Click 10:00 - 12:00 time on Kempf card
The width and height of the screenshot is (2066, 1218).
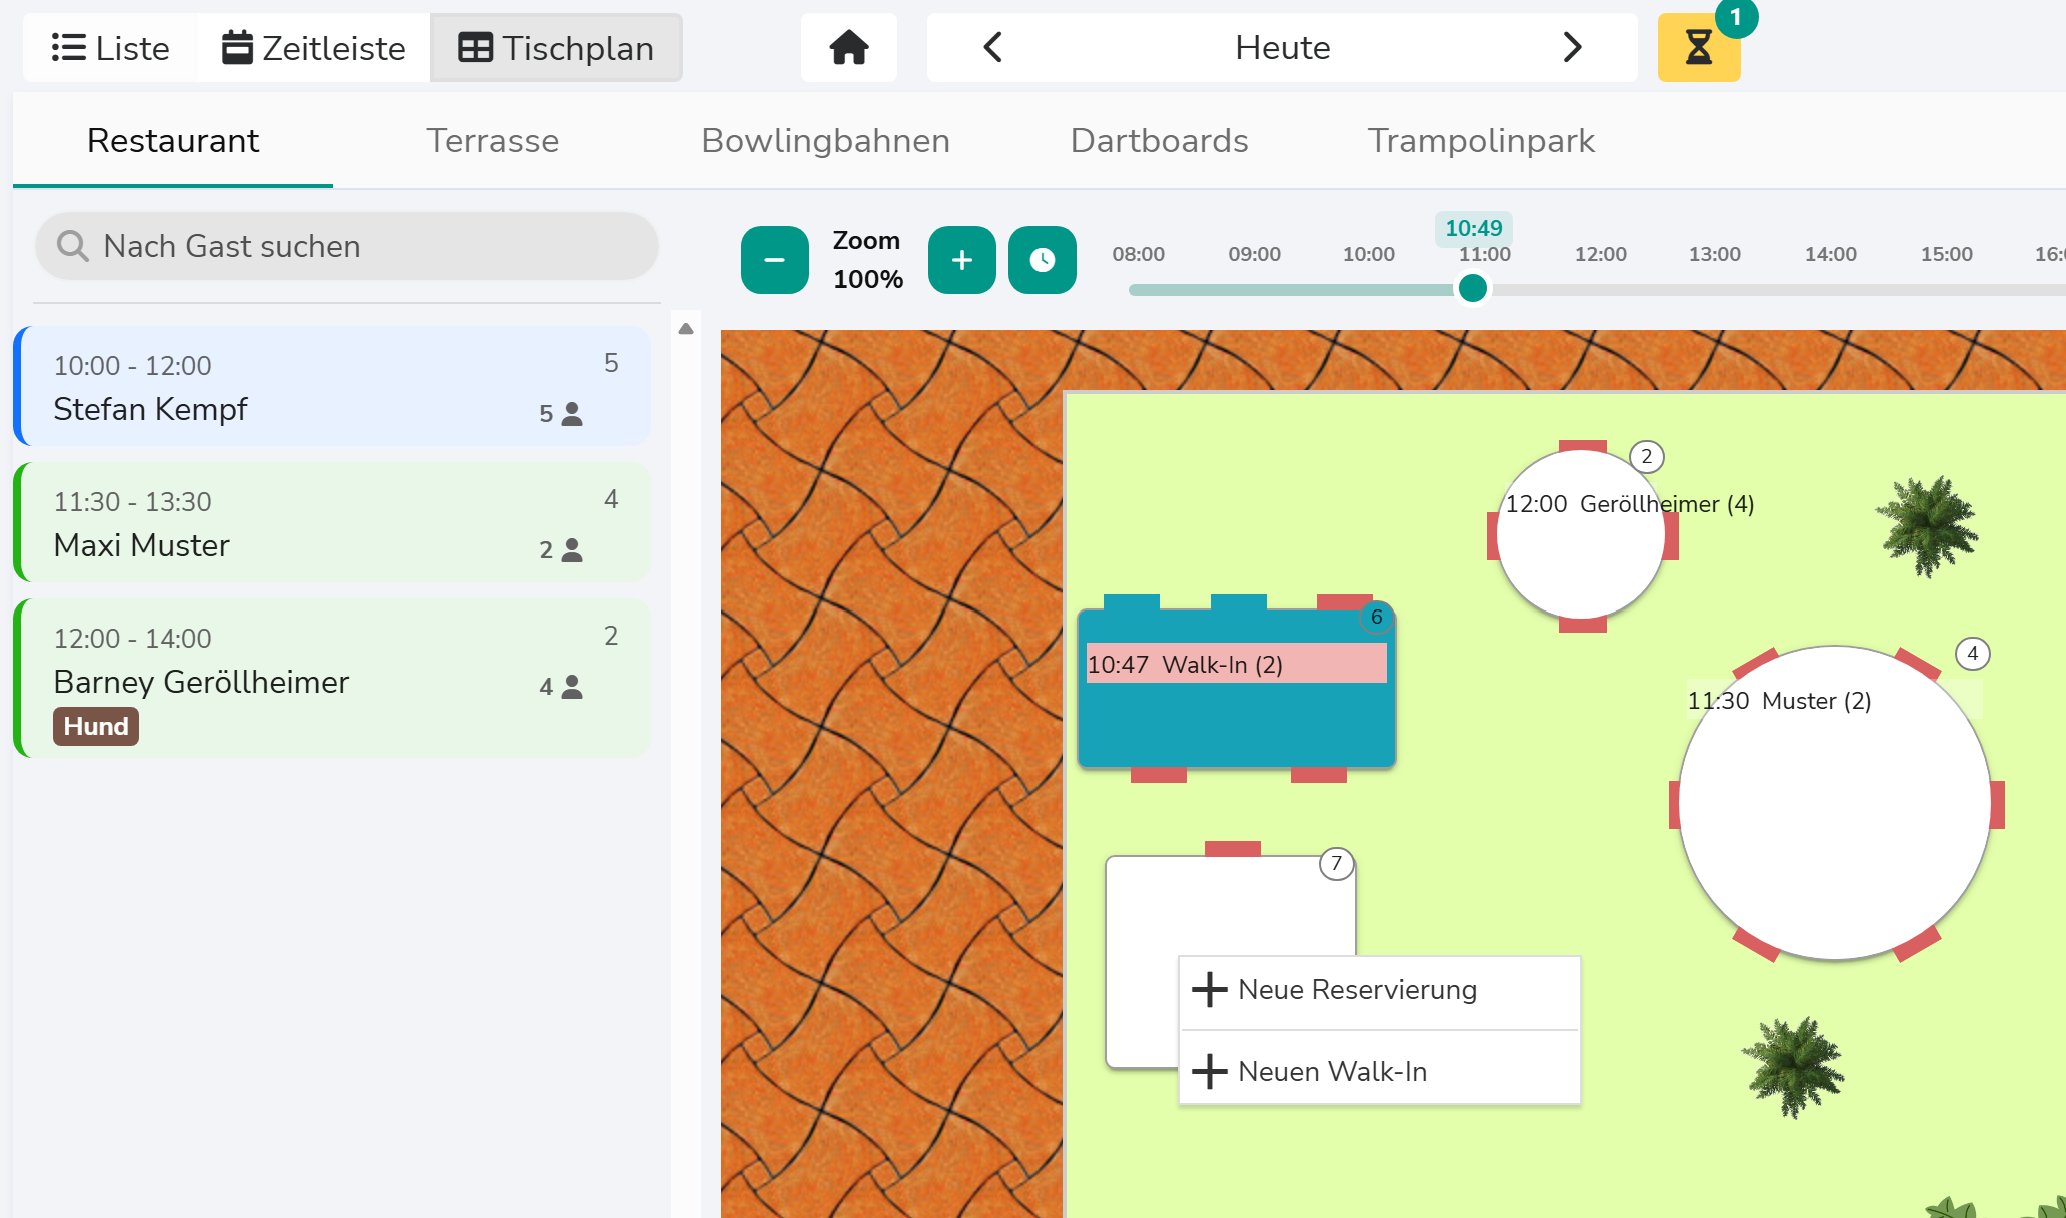pos(132,366)
